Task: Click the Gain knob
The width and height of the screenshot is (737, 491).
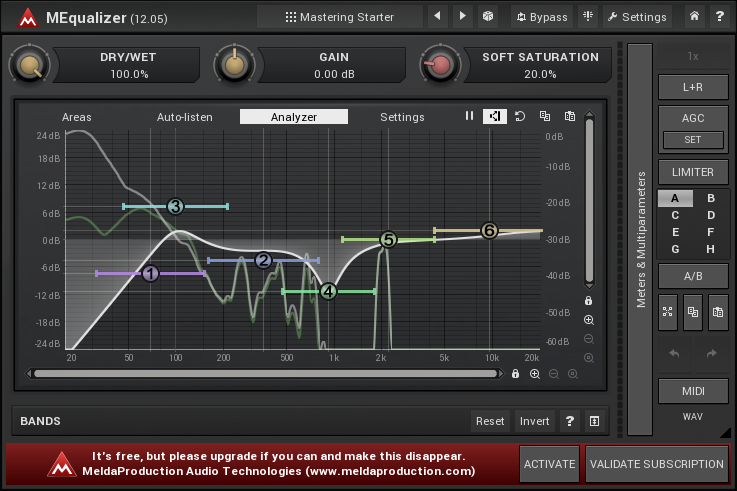Action: tap(234, 65)
